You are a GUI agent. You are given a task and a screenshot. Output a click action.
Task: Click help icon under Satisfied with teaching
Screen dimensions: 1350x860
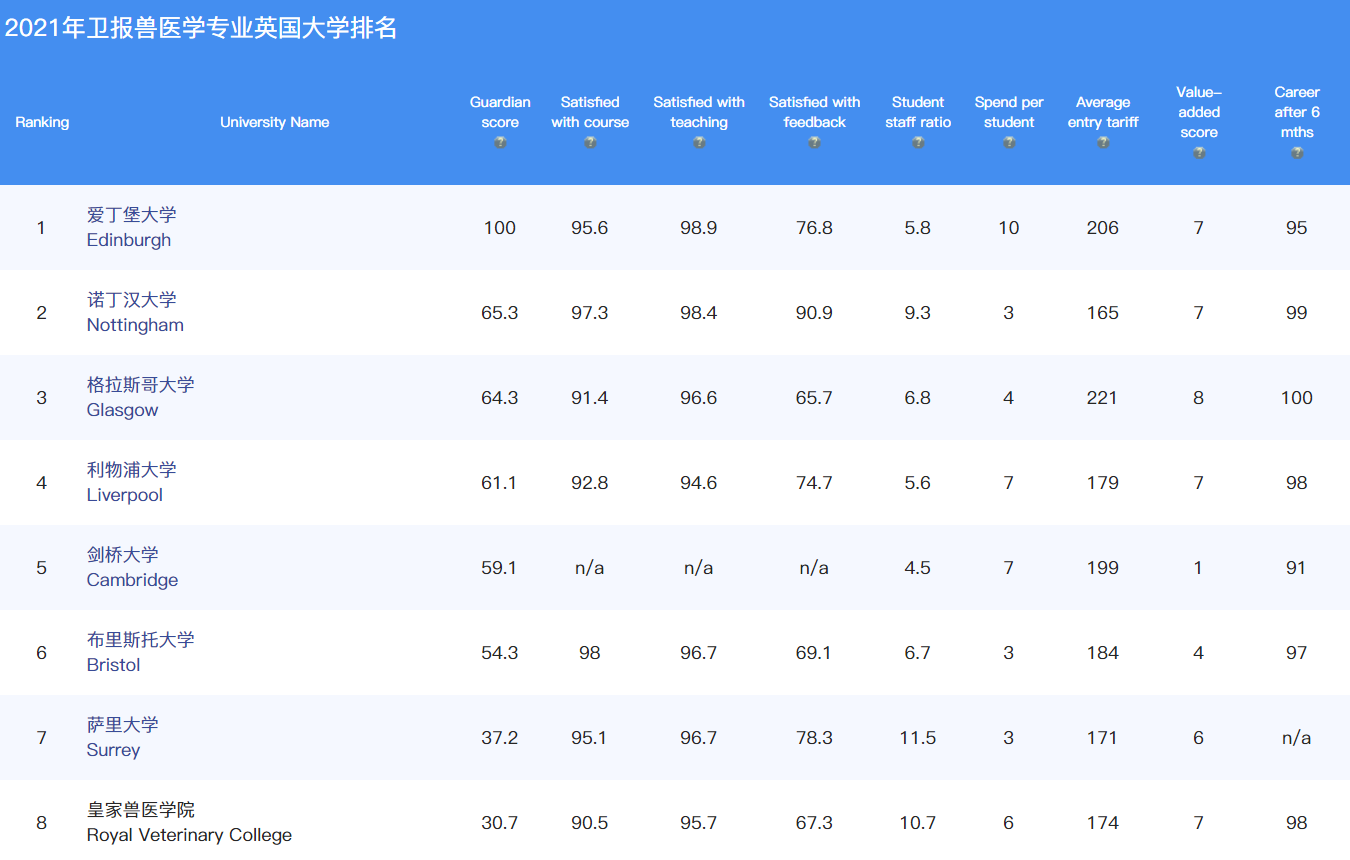(x=699, y=143)
